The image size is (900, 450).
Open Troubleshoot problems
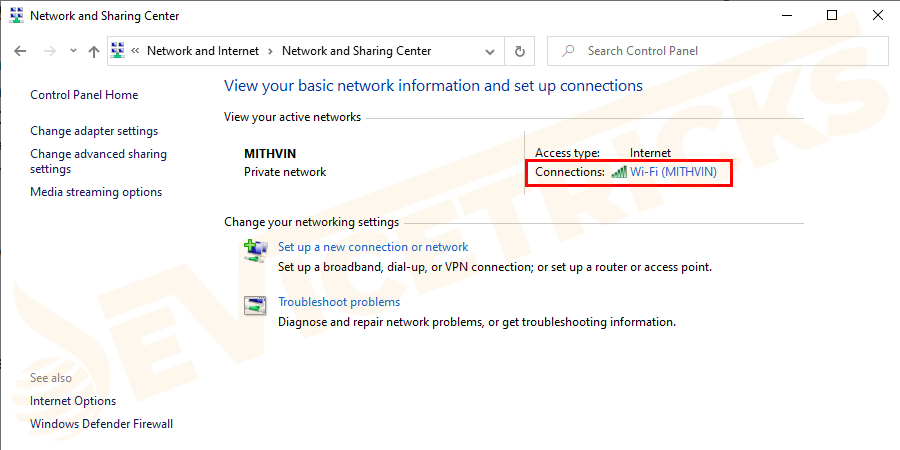(339, 301)
